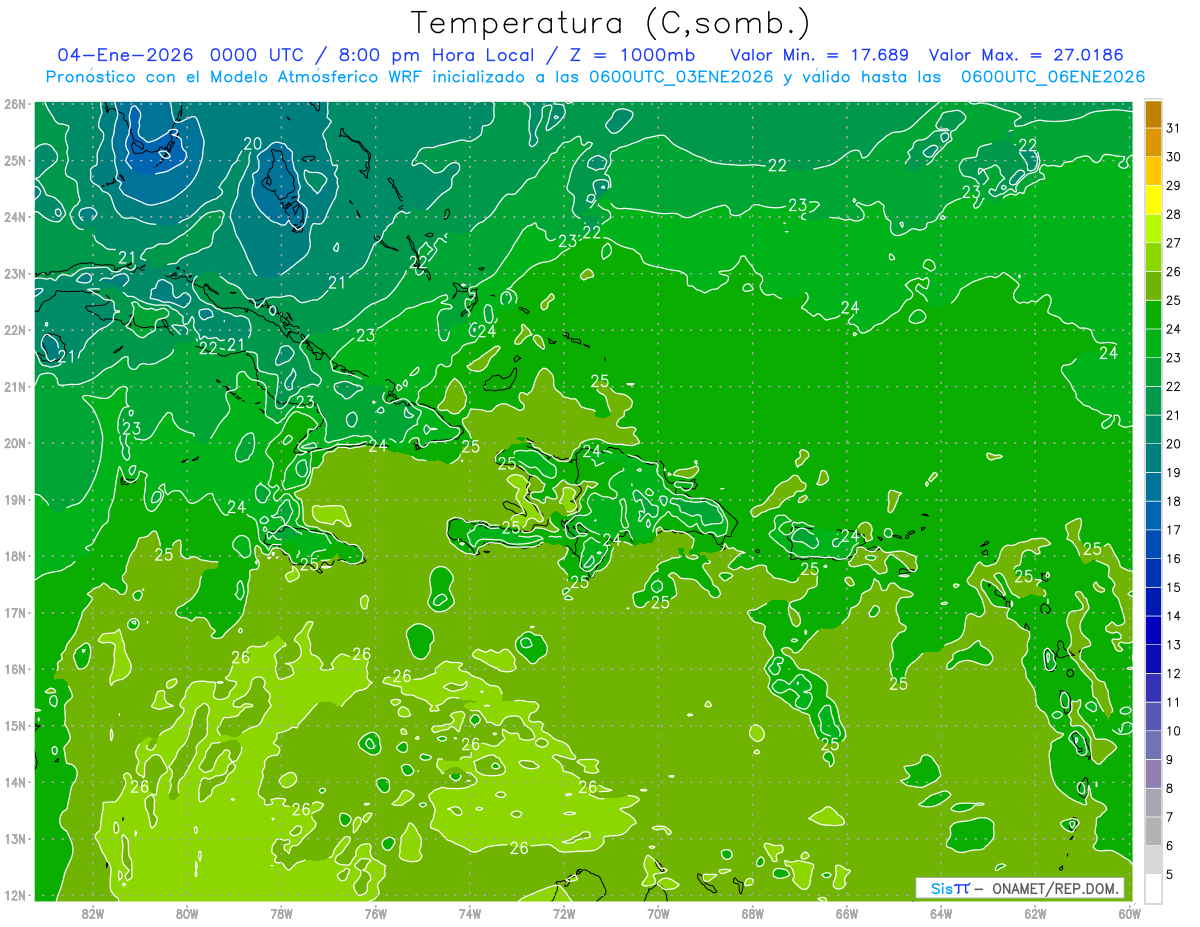
Task: Select the '72W' longitude label
Action: tap(564, 912)
